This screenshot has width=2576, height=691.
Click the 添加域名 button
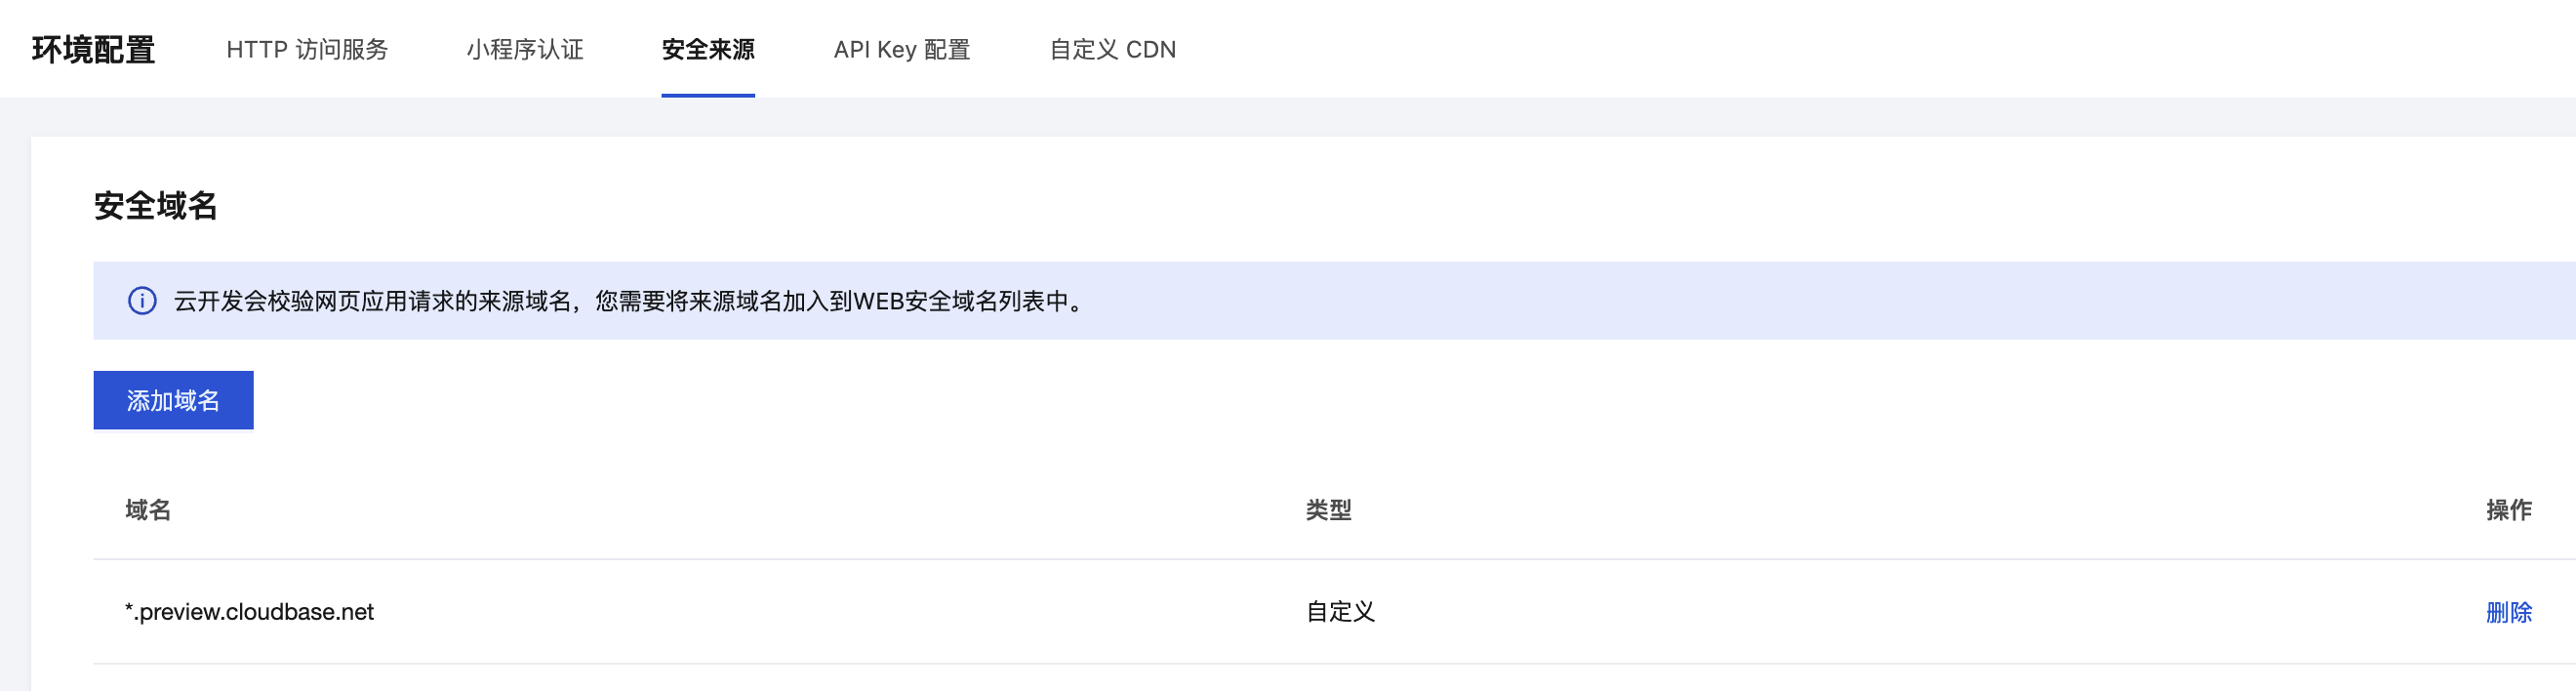(x=173, y=400)
